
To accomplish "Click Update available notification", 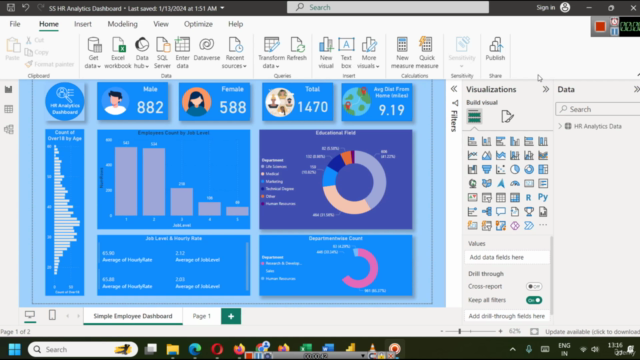I will [x=592, y=332].
